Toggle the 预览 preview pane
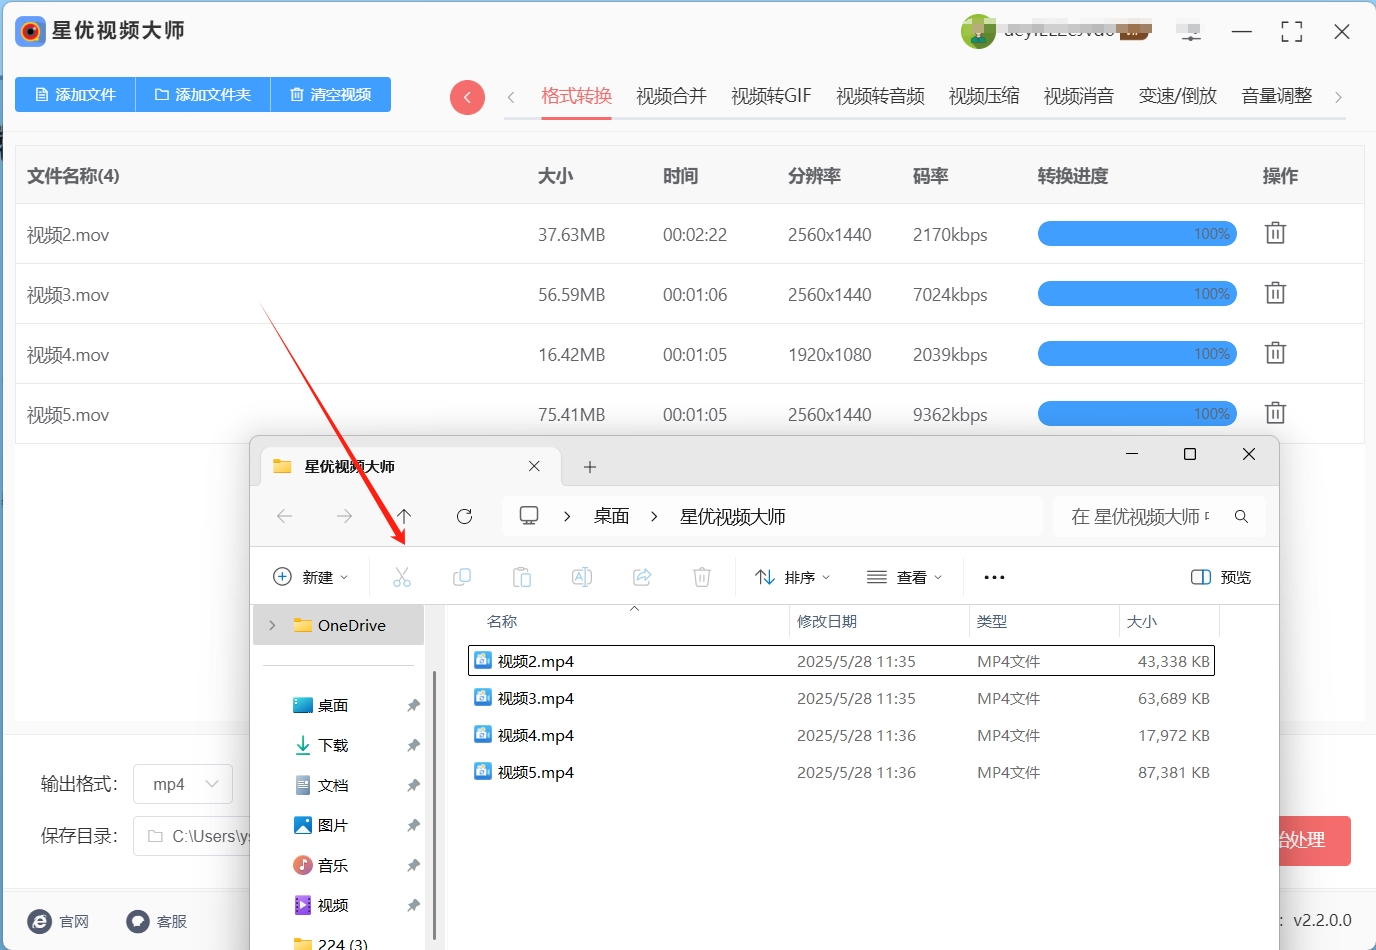Screen dimensions: 1376x950 click(x=1221, y=577)
